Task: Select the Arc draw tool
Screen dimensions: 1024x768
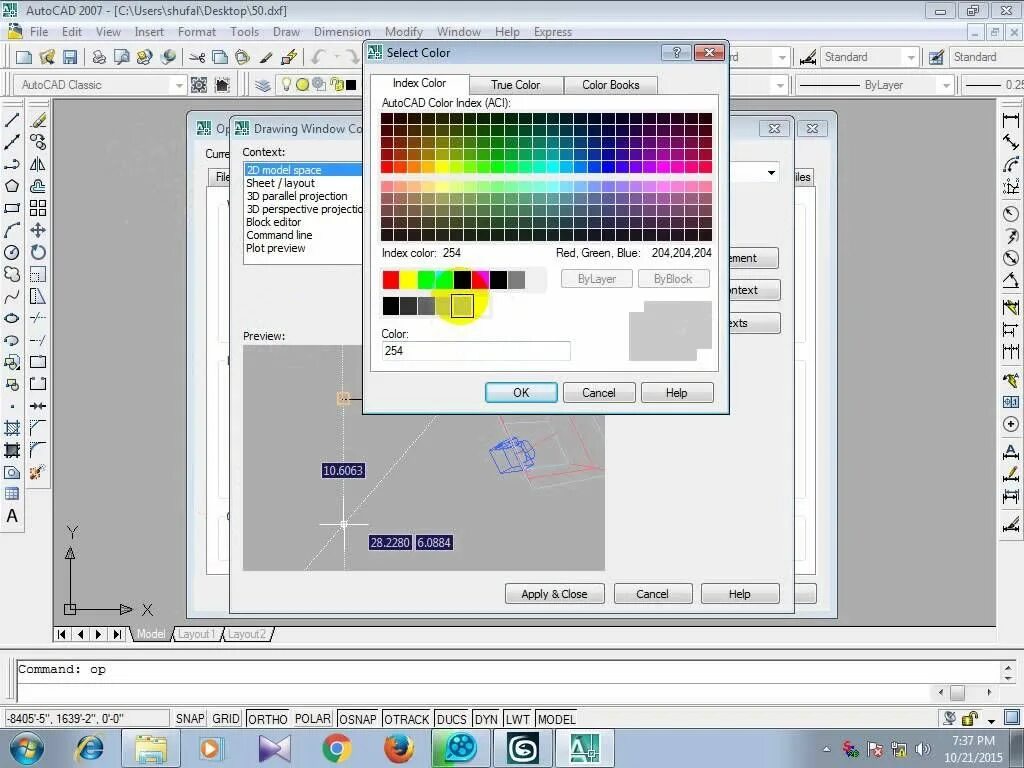Action: (x=12, y=231)
